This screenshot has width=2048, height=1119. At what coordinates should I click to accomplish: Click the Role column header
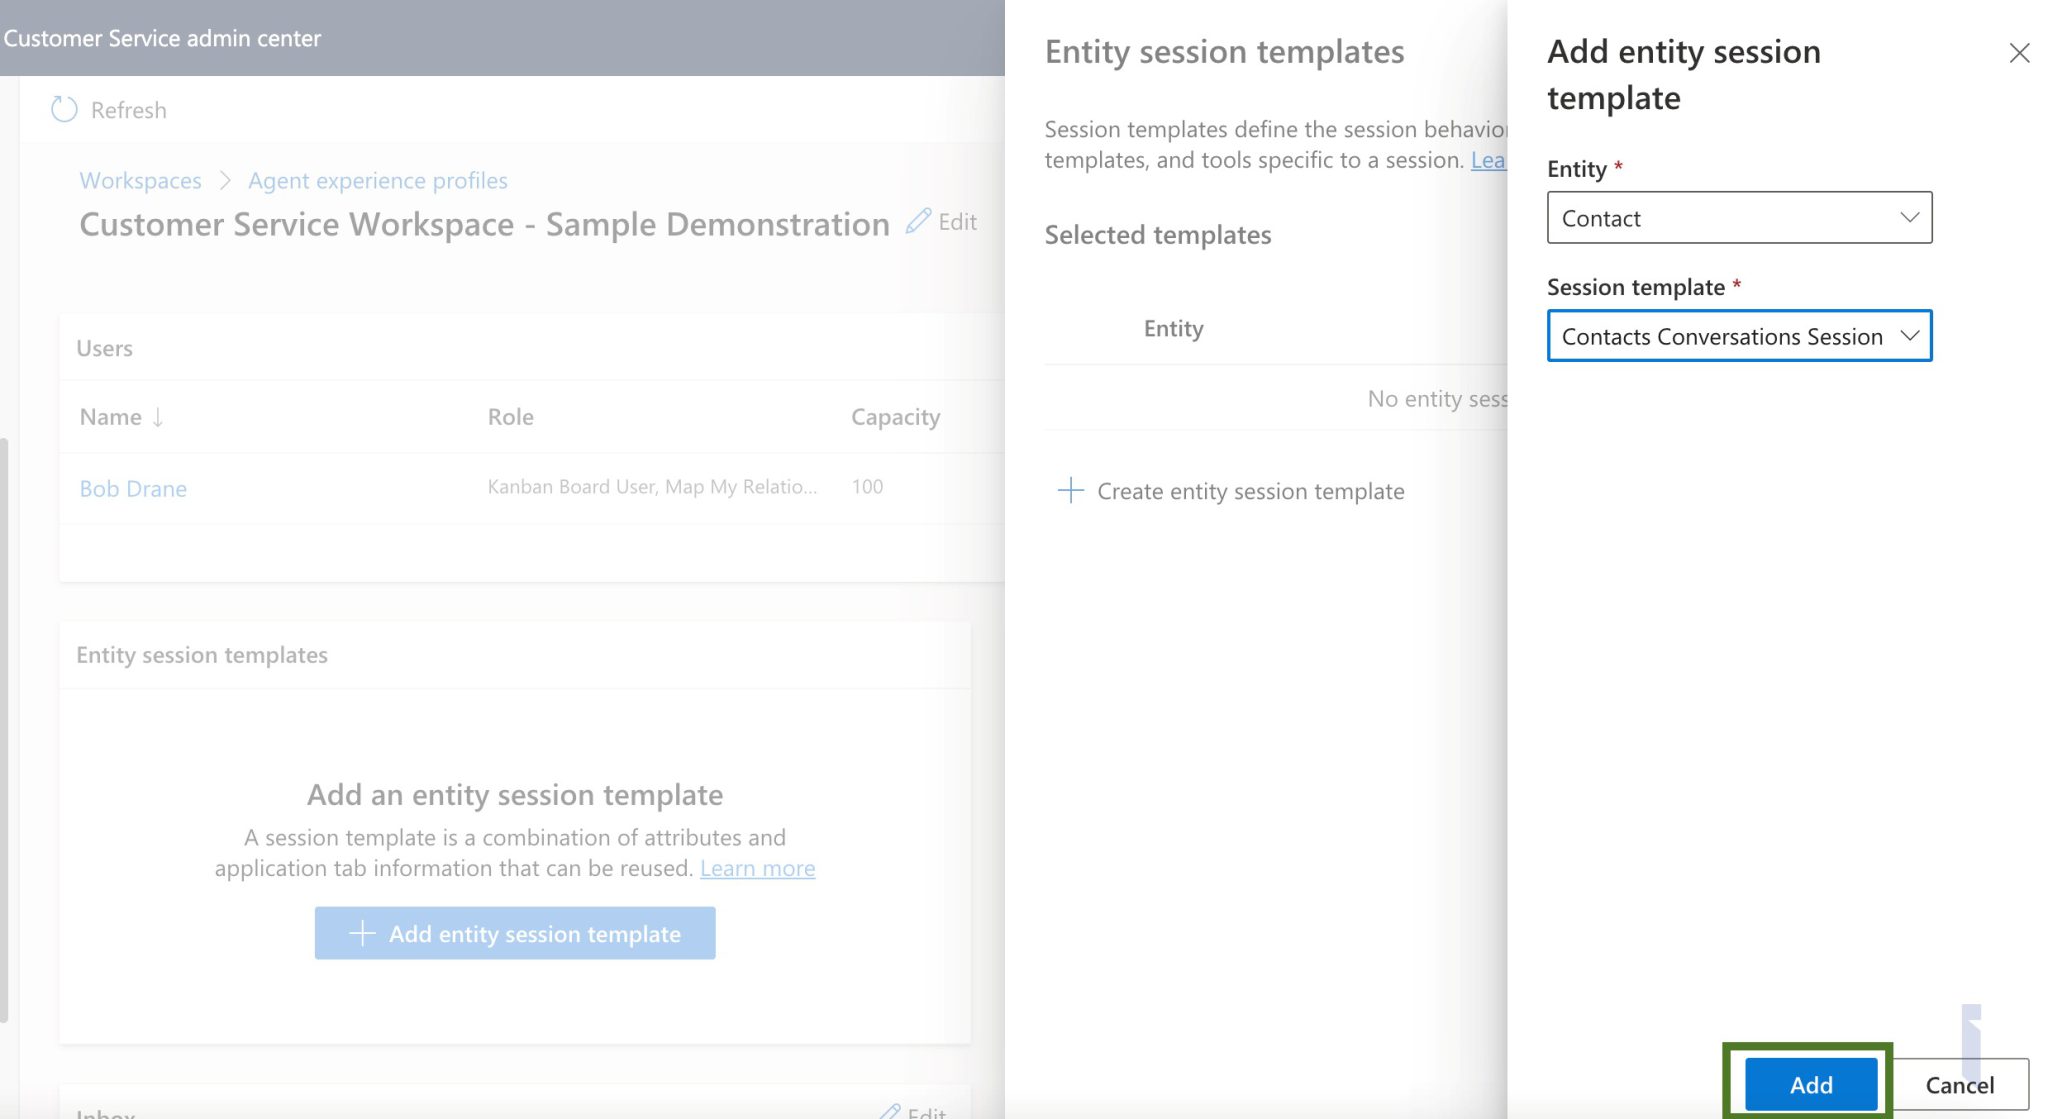(x=510, y=417)
